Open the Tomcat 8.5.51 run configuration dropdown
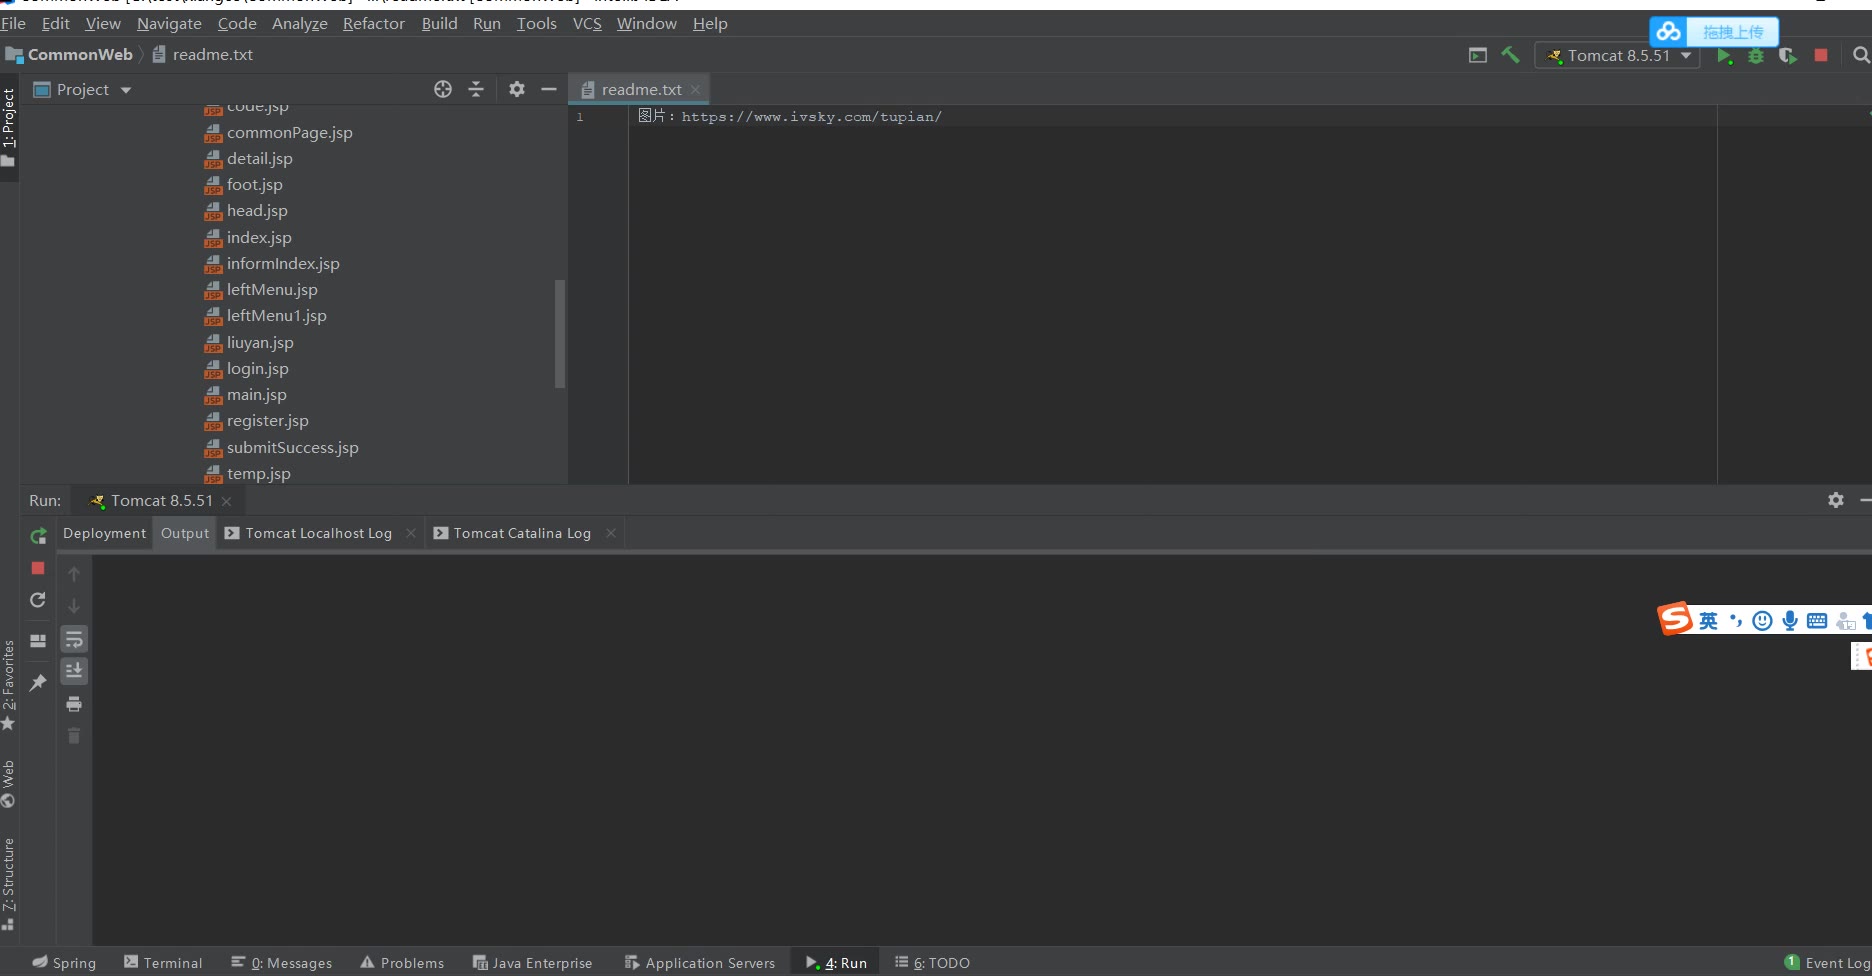This screenshot has height=976, width=1872. click(1617, 56)
